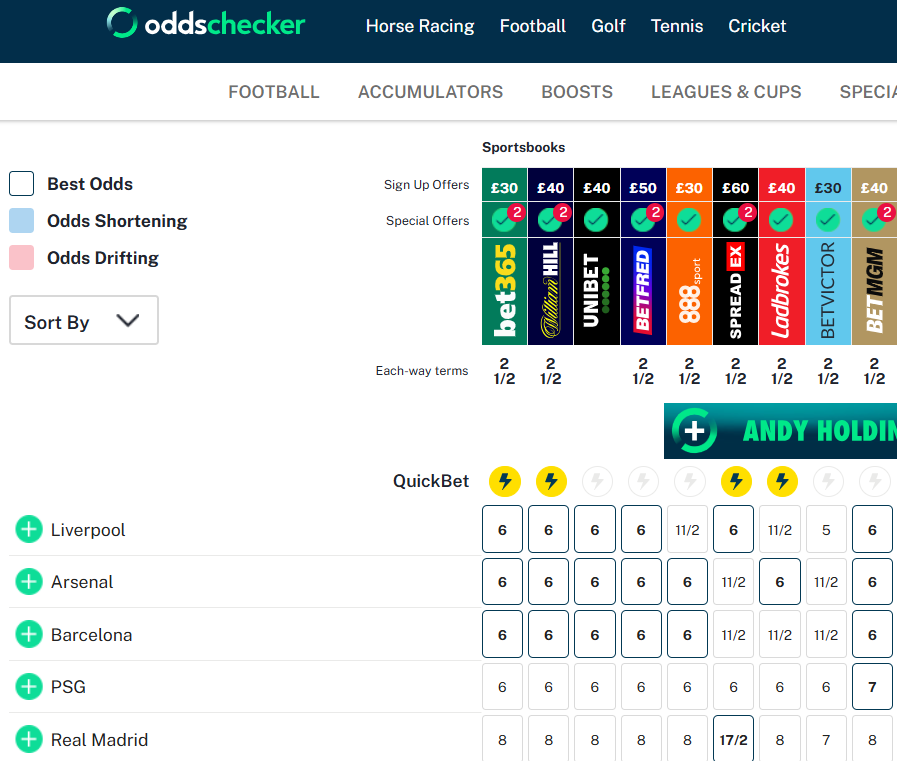Click the Odds Drifting pink swatch
This screenshot has width=897, height=761.
pos(22,257)
